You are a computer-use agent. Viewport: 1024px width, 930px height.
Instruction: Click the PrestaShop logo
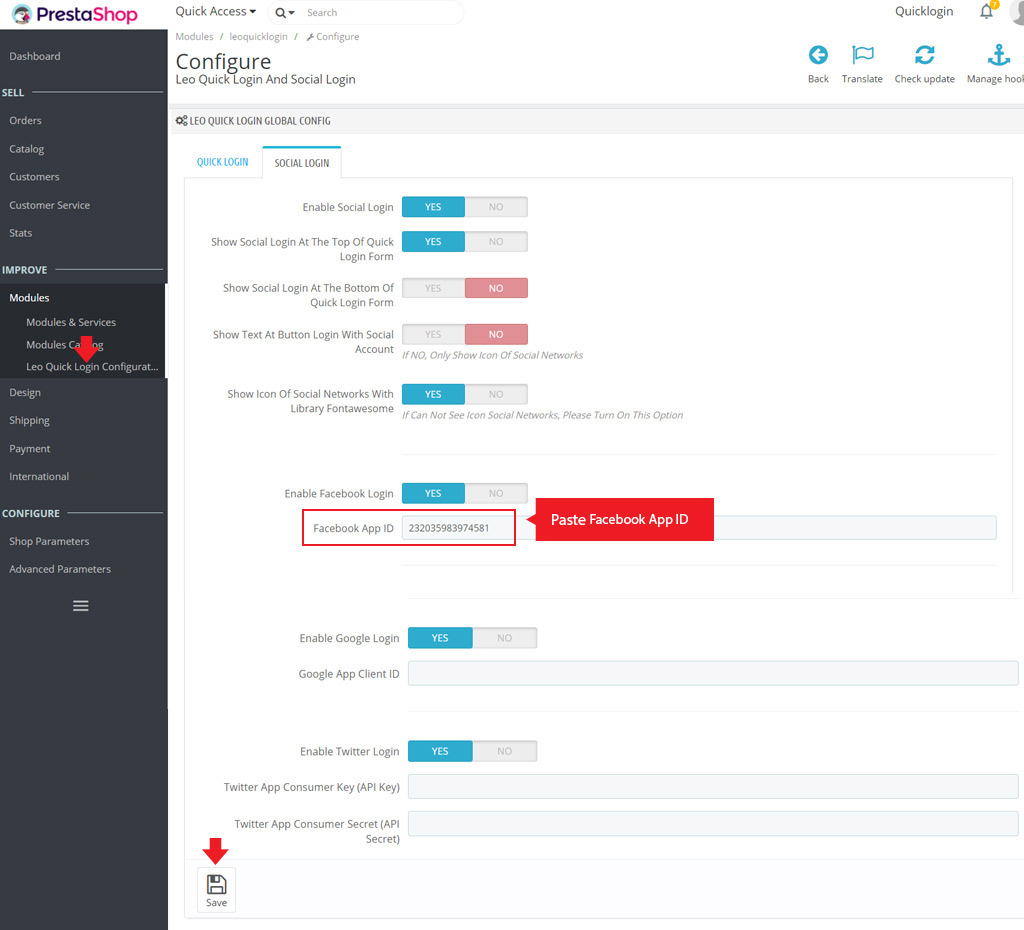[x=75, y=14]
